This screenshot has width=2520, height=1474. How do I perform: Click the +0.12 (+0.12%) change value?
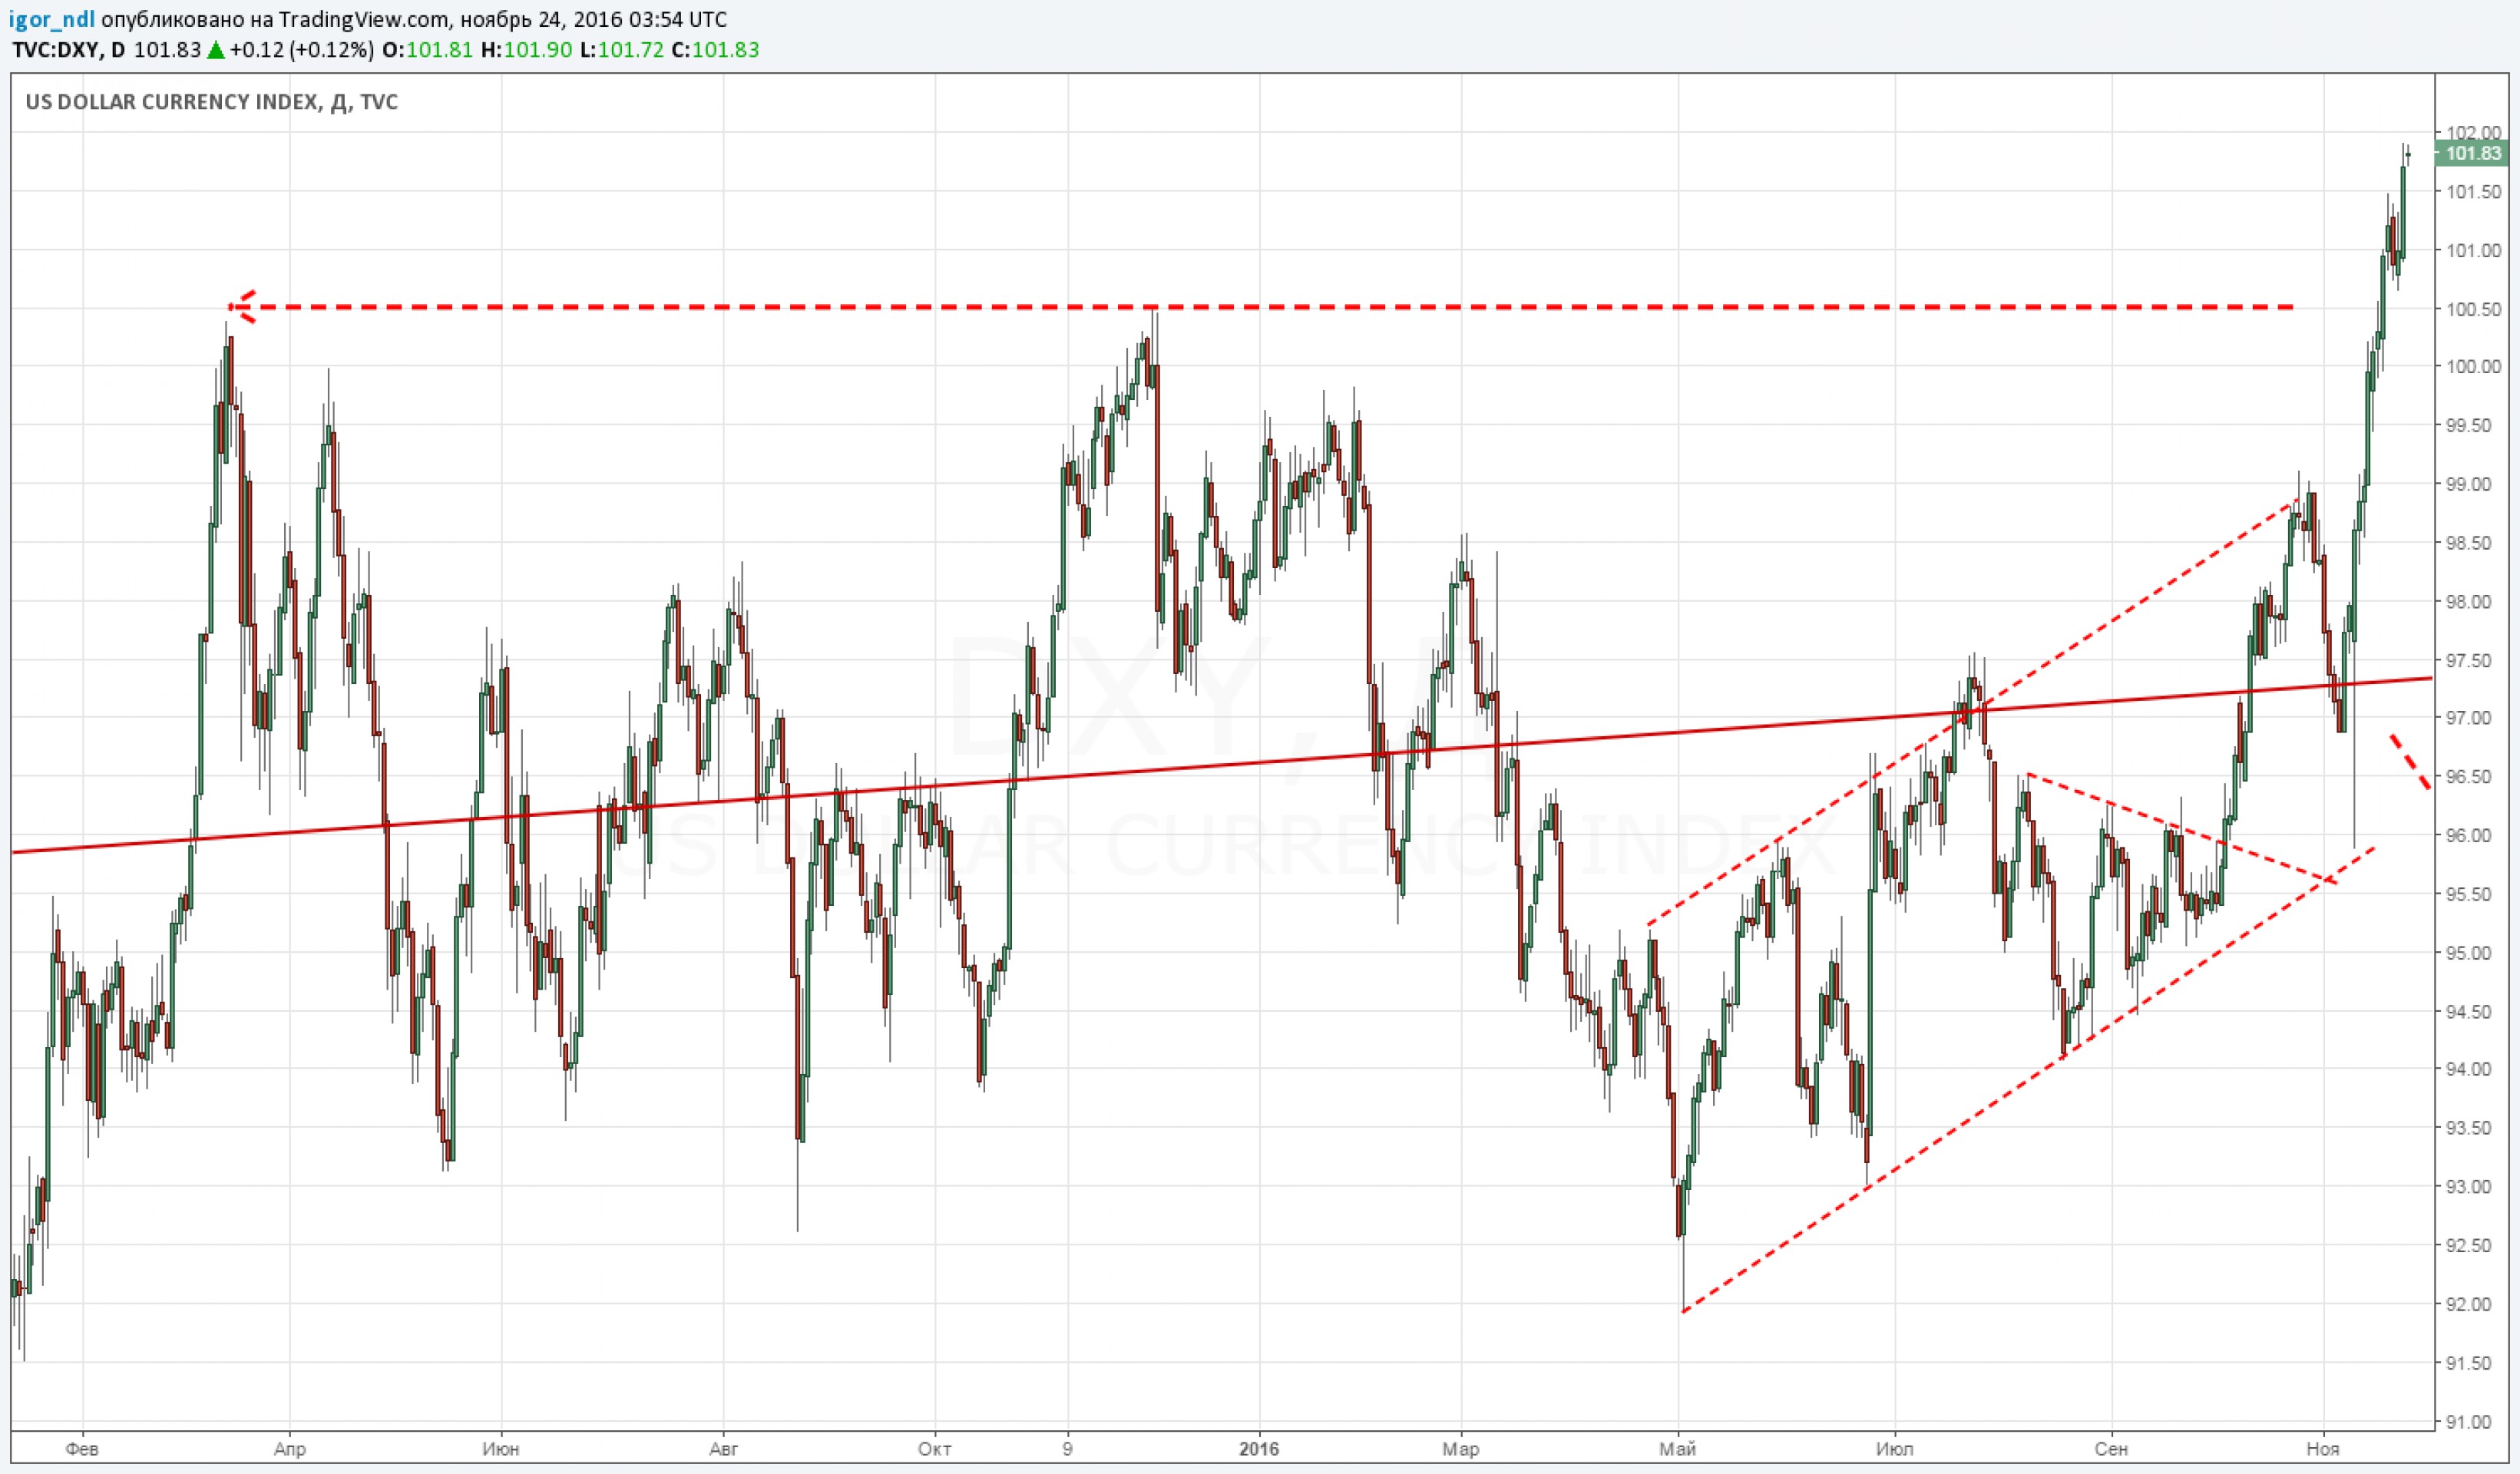(302, 50)
